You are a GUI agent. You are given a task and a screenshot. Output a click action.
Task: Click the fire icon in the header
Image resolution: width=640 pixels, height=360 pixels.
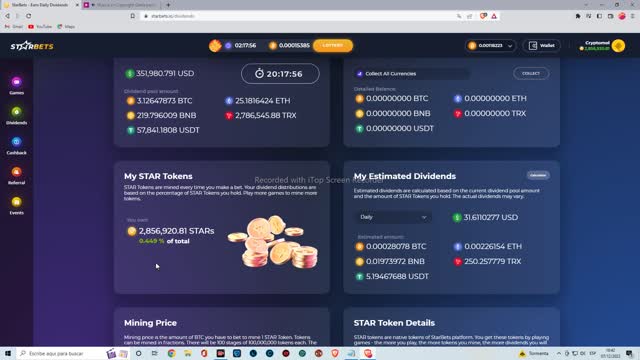pos(215,45)
